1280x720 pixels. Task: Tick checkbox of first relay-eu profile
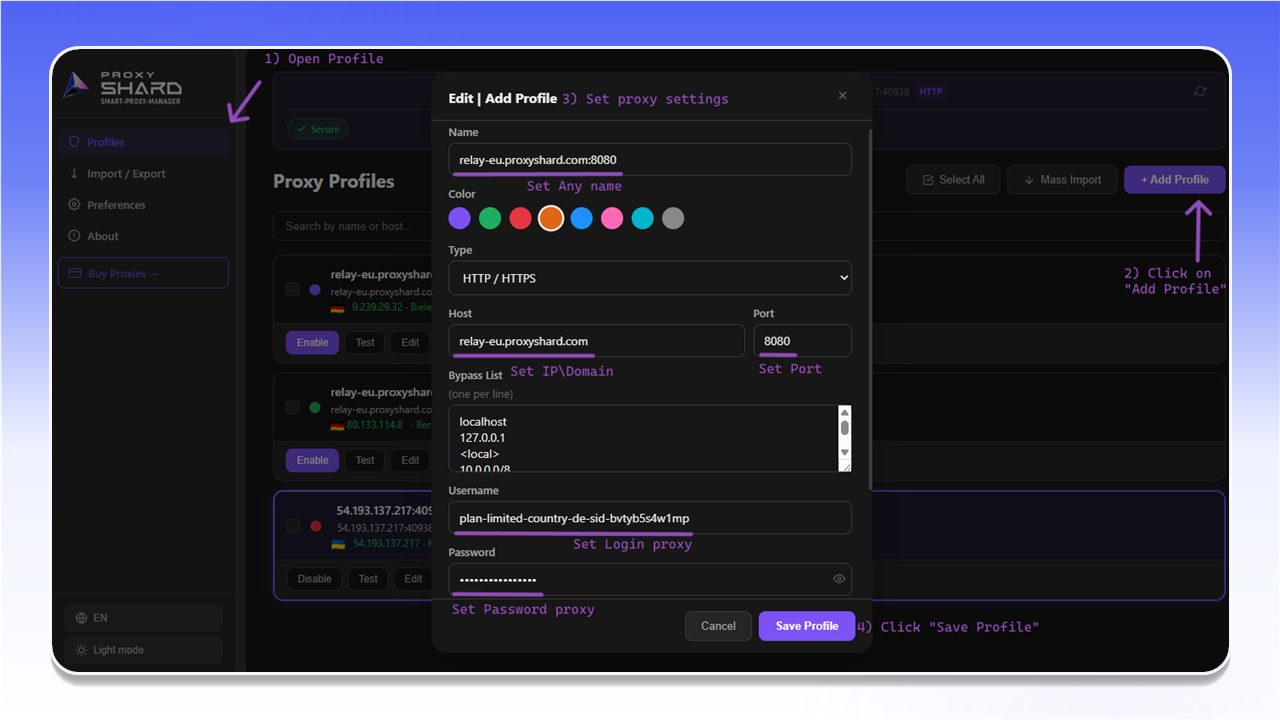(292, 289)
